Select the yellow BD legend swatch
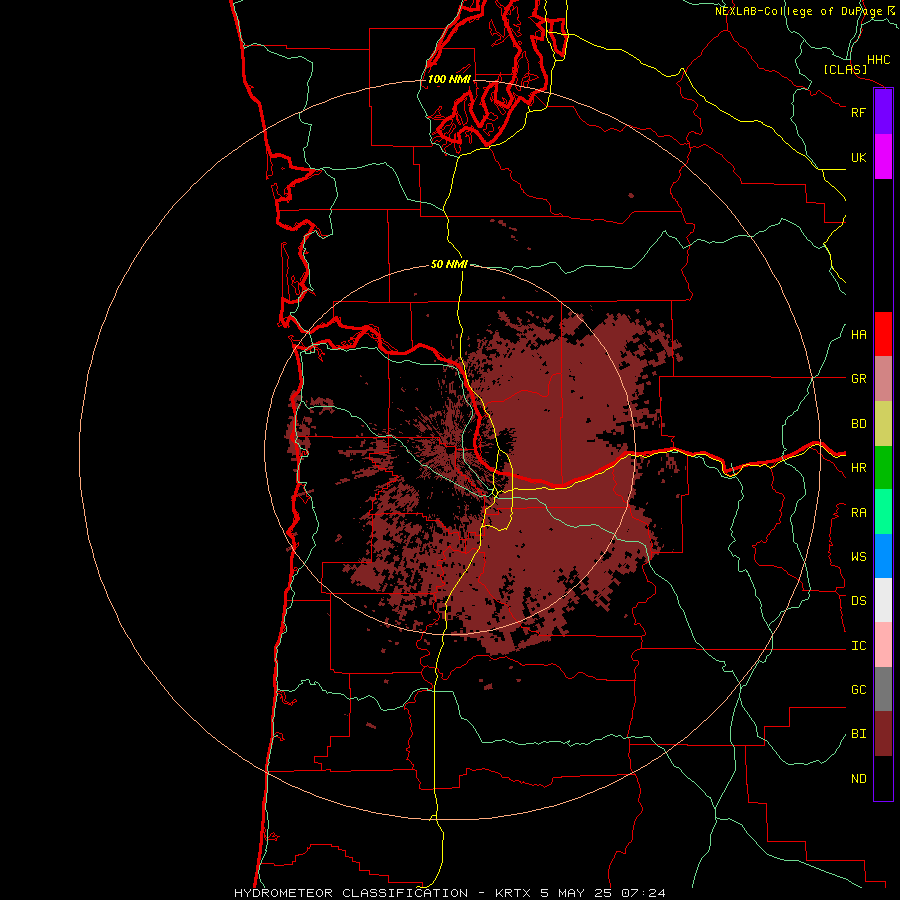This screenshot has width=900, height=900. [883, 423]
